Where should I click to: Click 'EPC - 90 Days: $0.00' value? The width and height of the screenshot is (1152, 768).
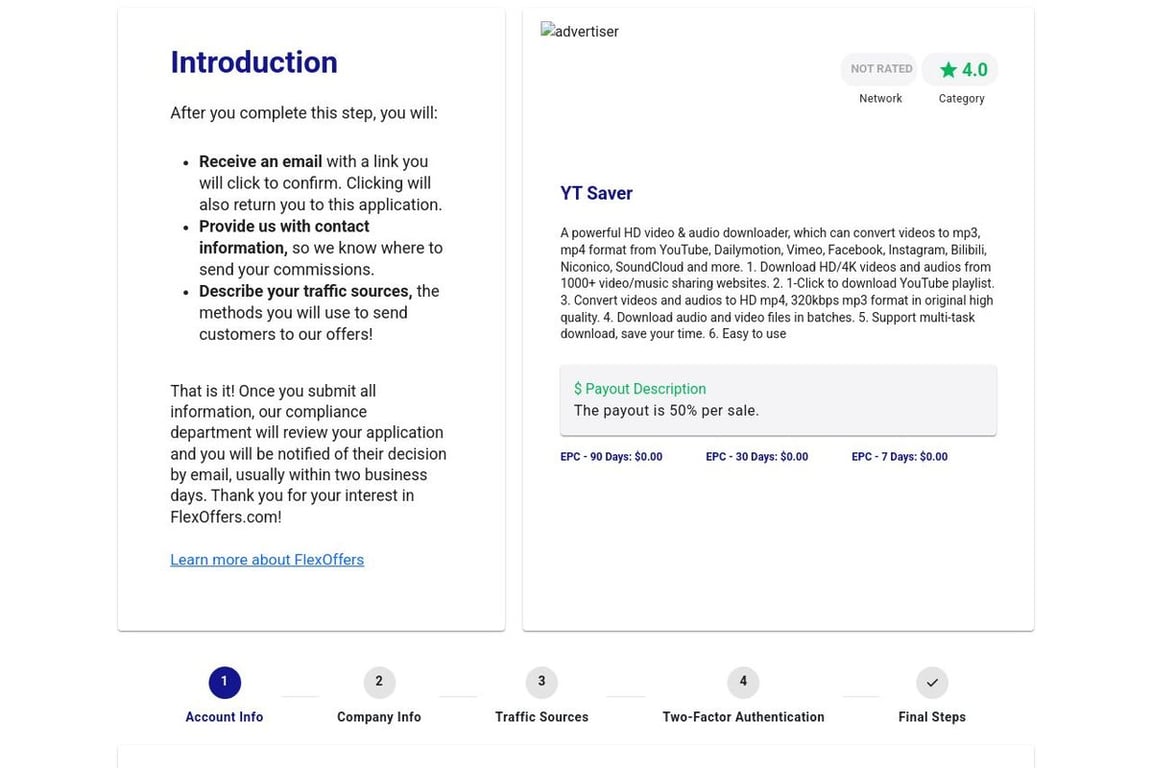[611, 456]
